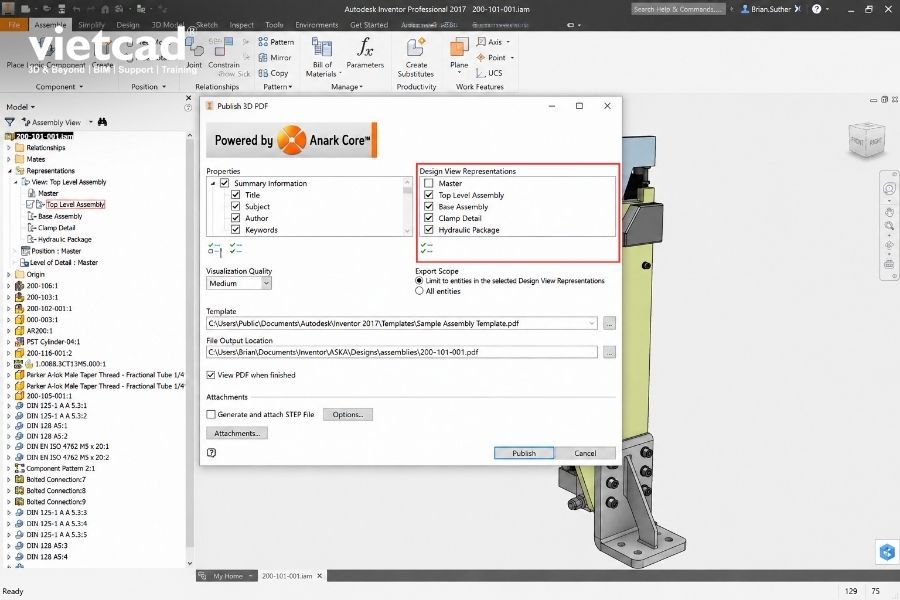
Task: Close the 200-101-001.iam document tab
Action: pos(320,576)
